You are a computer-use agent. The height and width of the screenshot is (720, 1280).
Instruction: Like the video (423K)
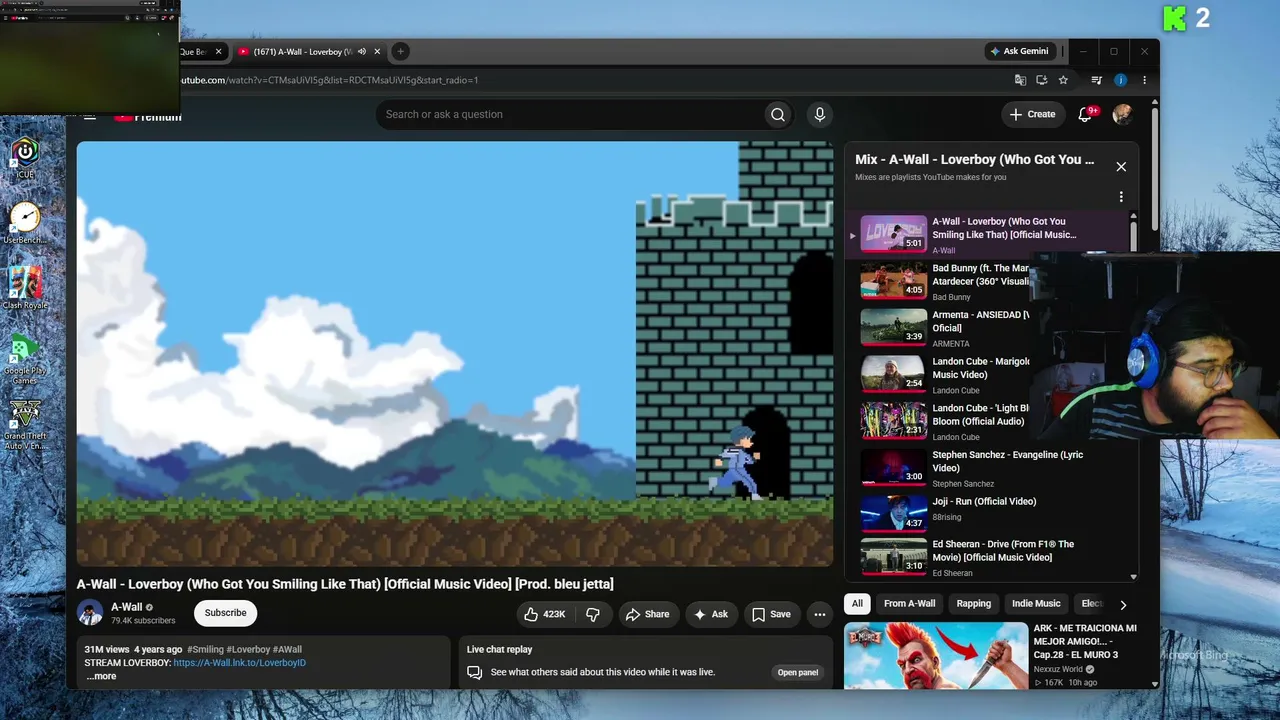(545, 615)
